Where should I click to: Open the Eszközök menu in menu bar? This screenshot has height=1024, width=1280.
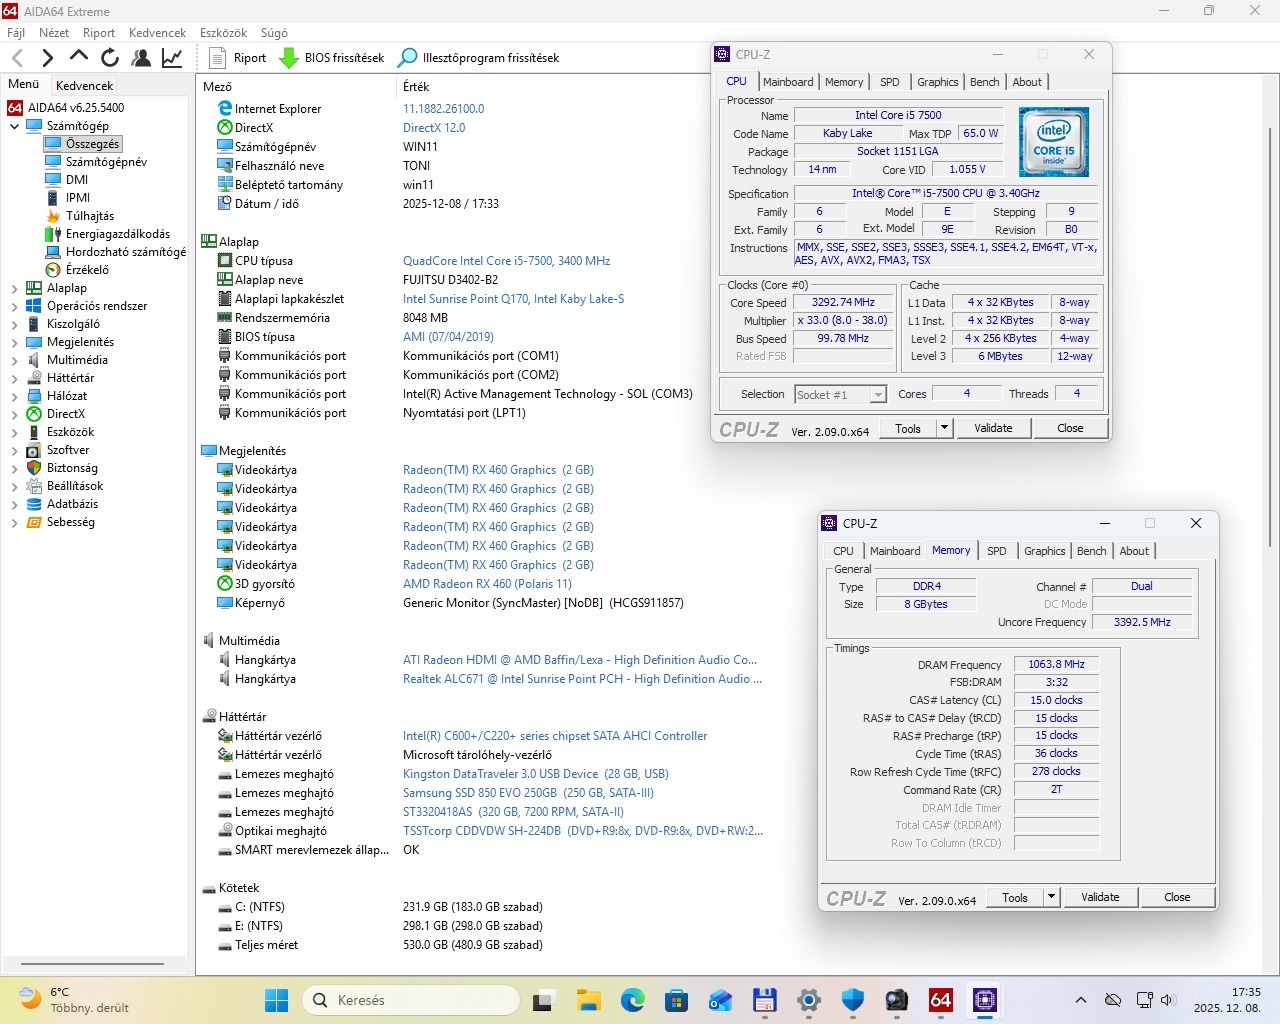(x=223, y=33)
